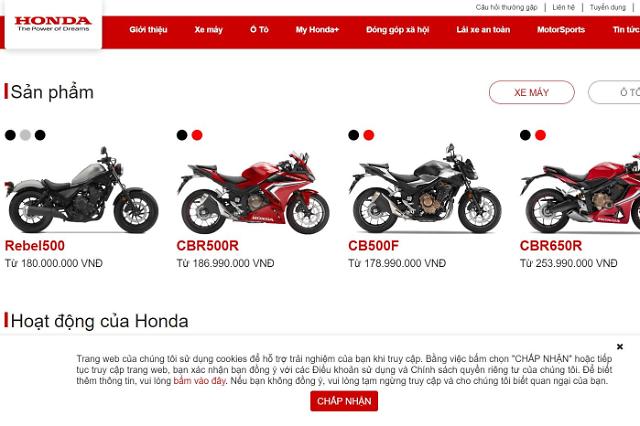
Task: Open the MotorSports menu item
Action: pyautogui.click(x=561, y=29)
